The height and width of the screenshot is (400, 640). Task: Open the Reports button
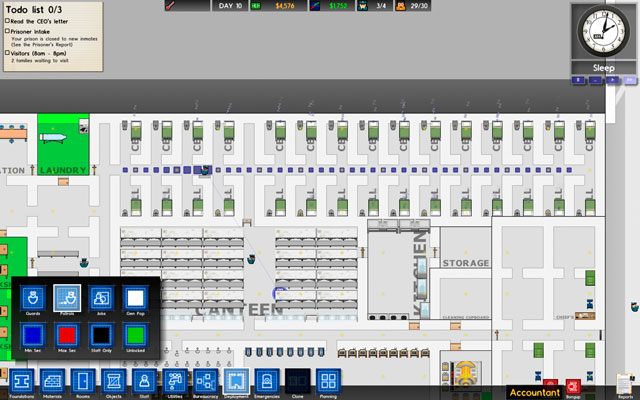tap(625, 384)
